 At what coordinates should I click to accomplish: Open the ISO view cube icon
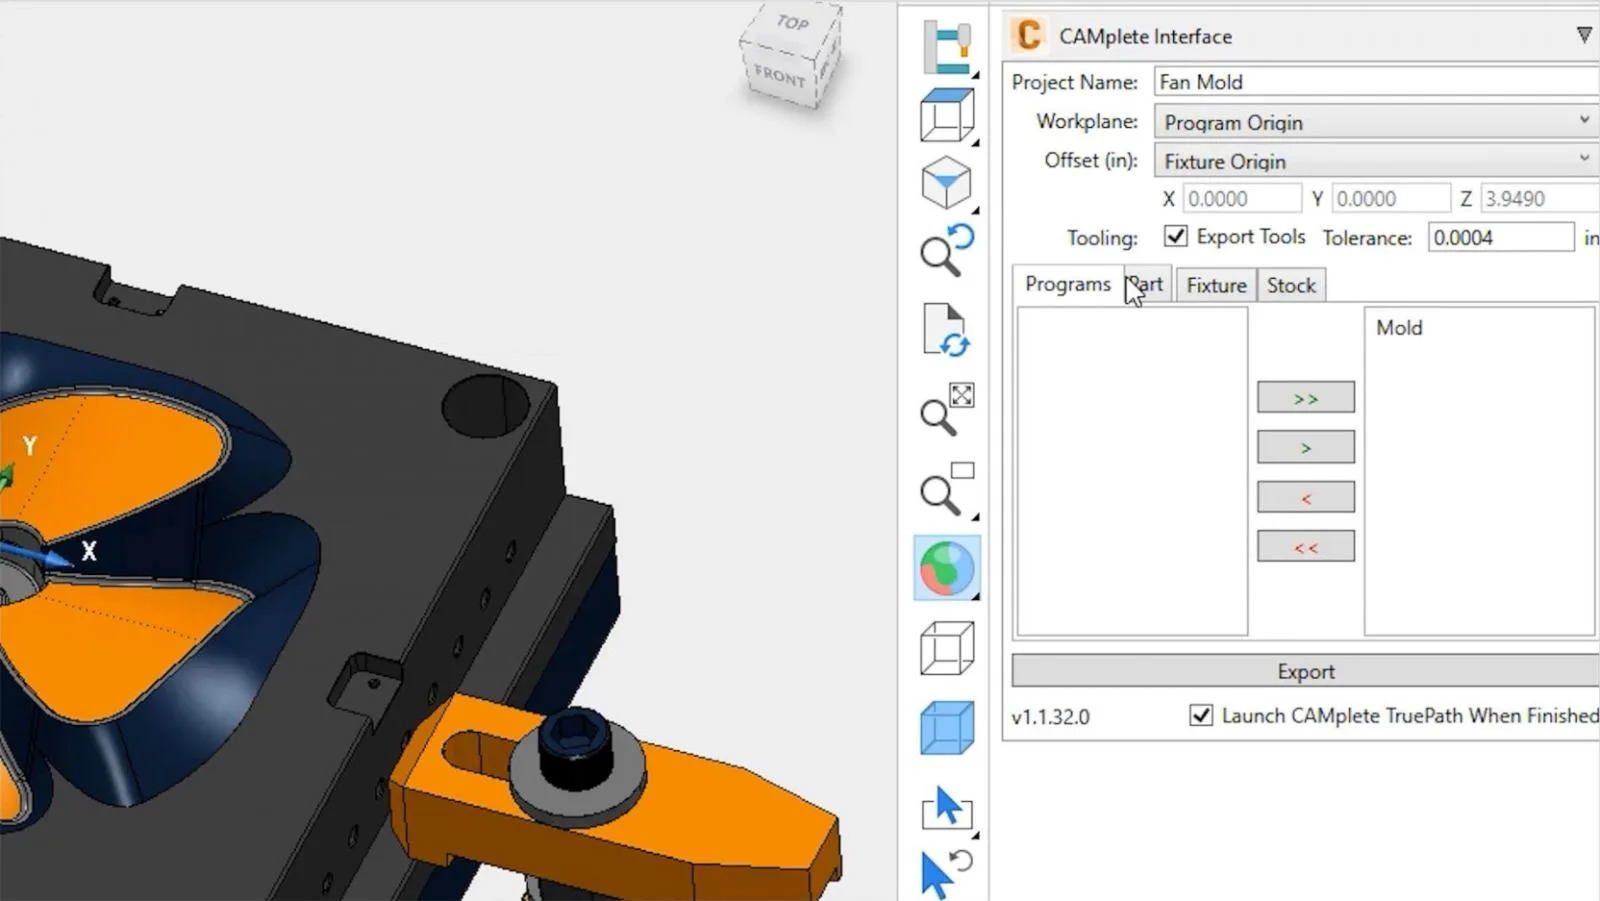click(946, 184)
